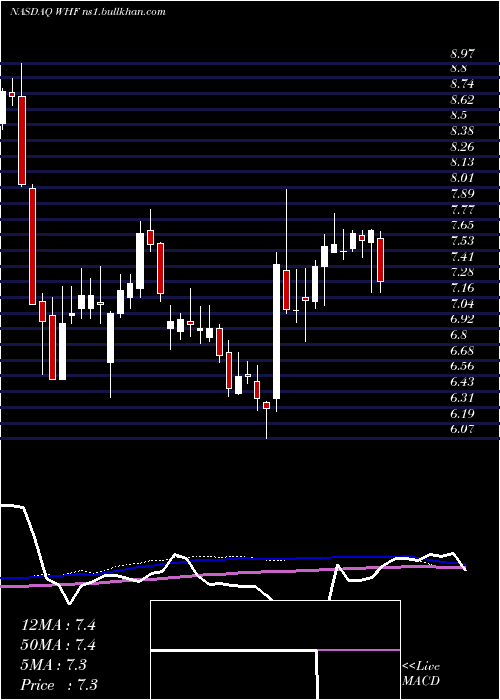Click the 7.28 price axis label
The width and height of the screenshot is (500, 700).
tap(462, 272)
